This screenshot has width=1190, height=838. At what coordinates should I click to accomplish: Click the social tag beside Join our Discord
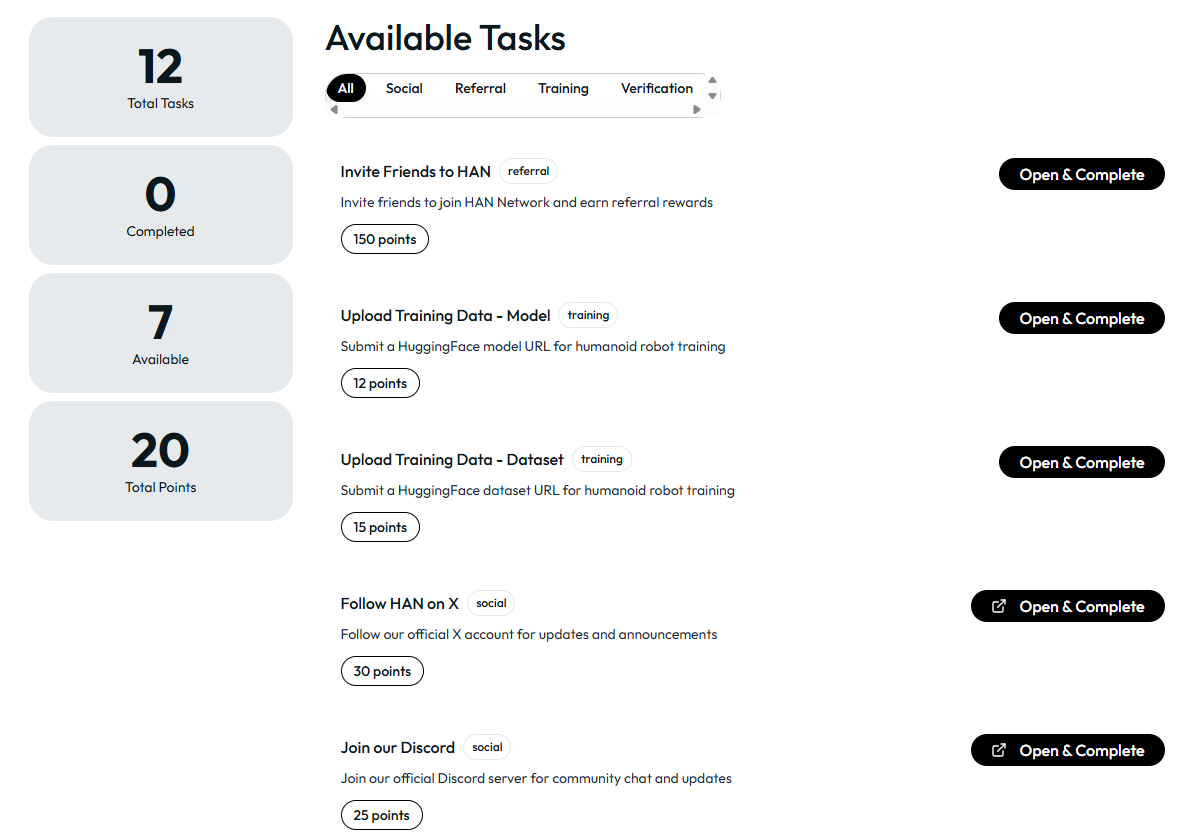487,747
